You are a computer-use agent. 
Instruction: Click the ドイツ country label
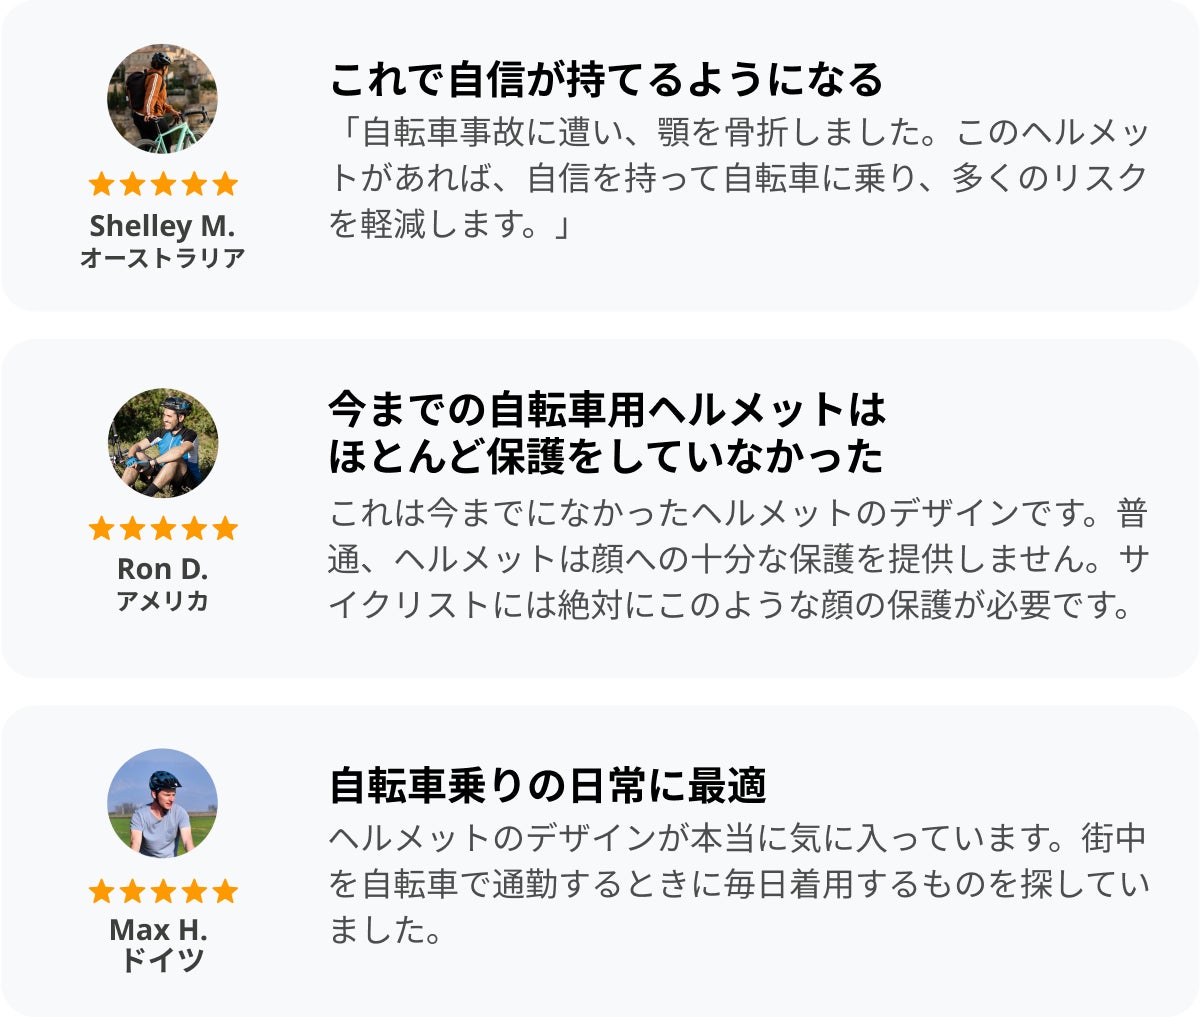click(x=162, y=961)
